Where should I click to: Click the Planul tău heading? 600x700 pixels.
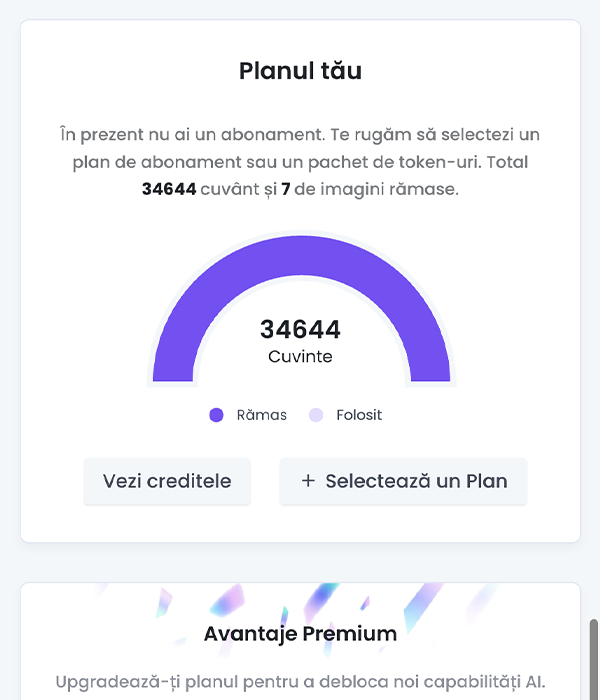tap(300, 71)
